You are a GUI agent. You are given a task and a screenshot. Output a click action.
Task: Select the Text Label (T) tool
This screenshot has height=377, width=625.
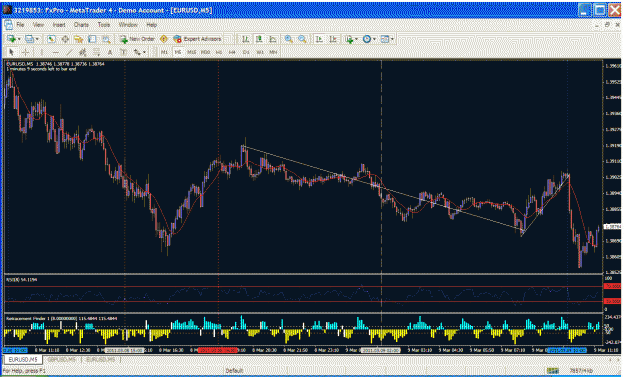click(123, 52)
